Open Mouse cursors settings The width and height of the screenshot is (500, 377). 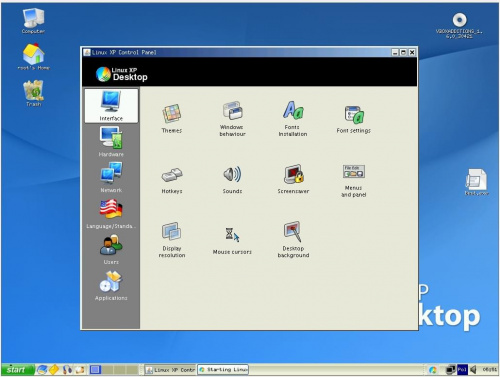coord(232,240)
